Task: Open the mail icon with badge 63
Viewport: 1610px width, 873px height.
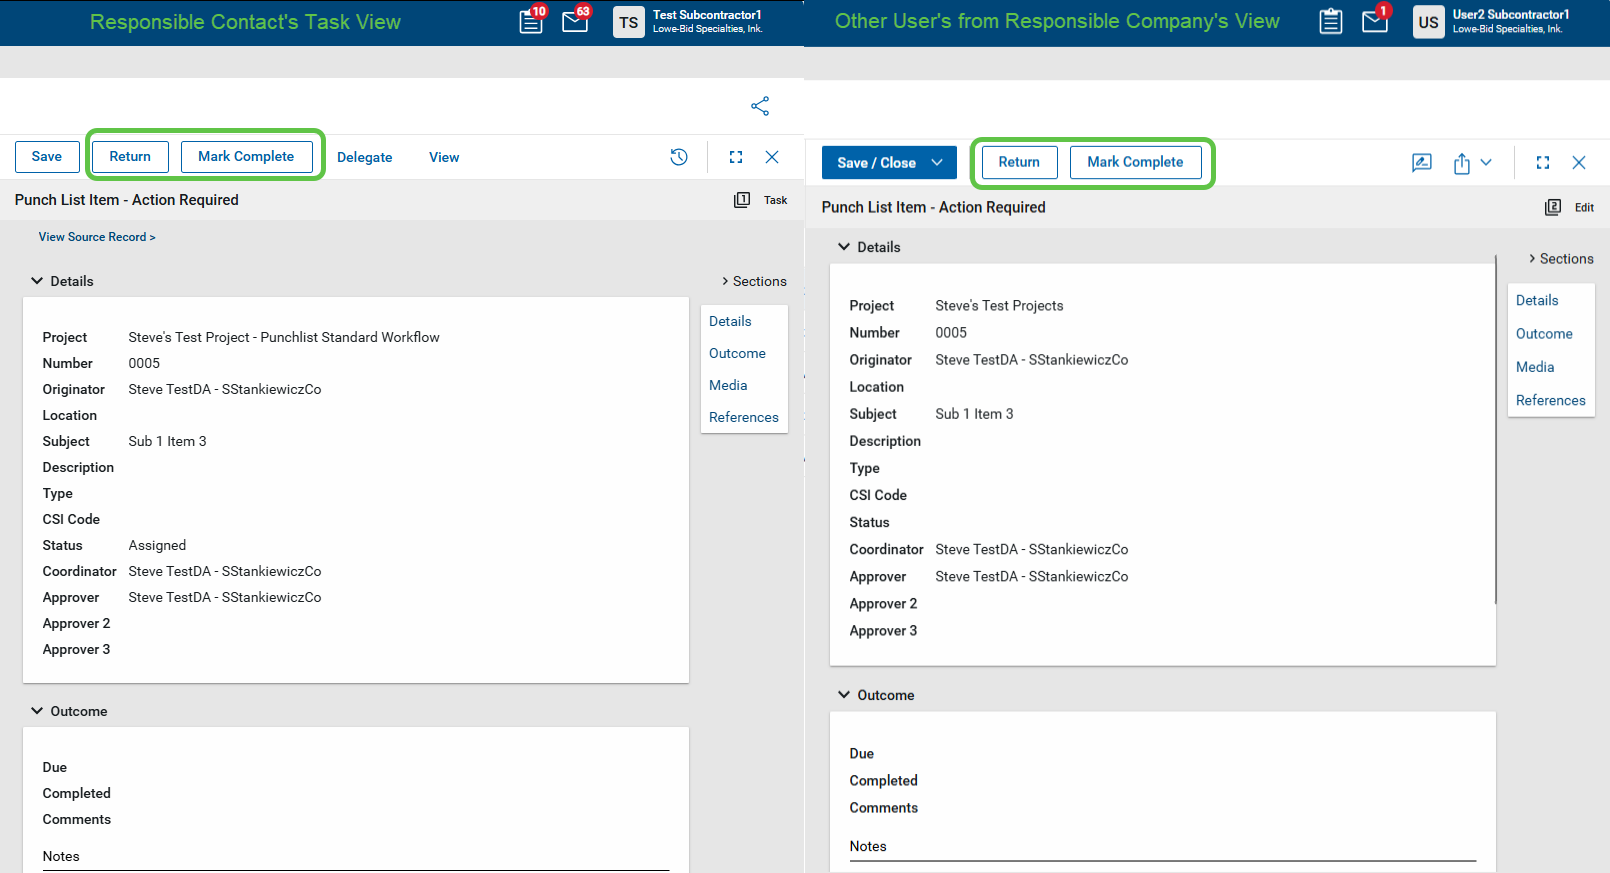Action: (x=575, y=21)
